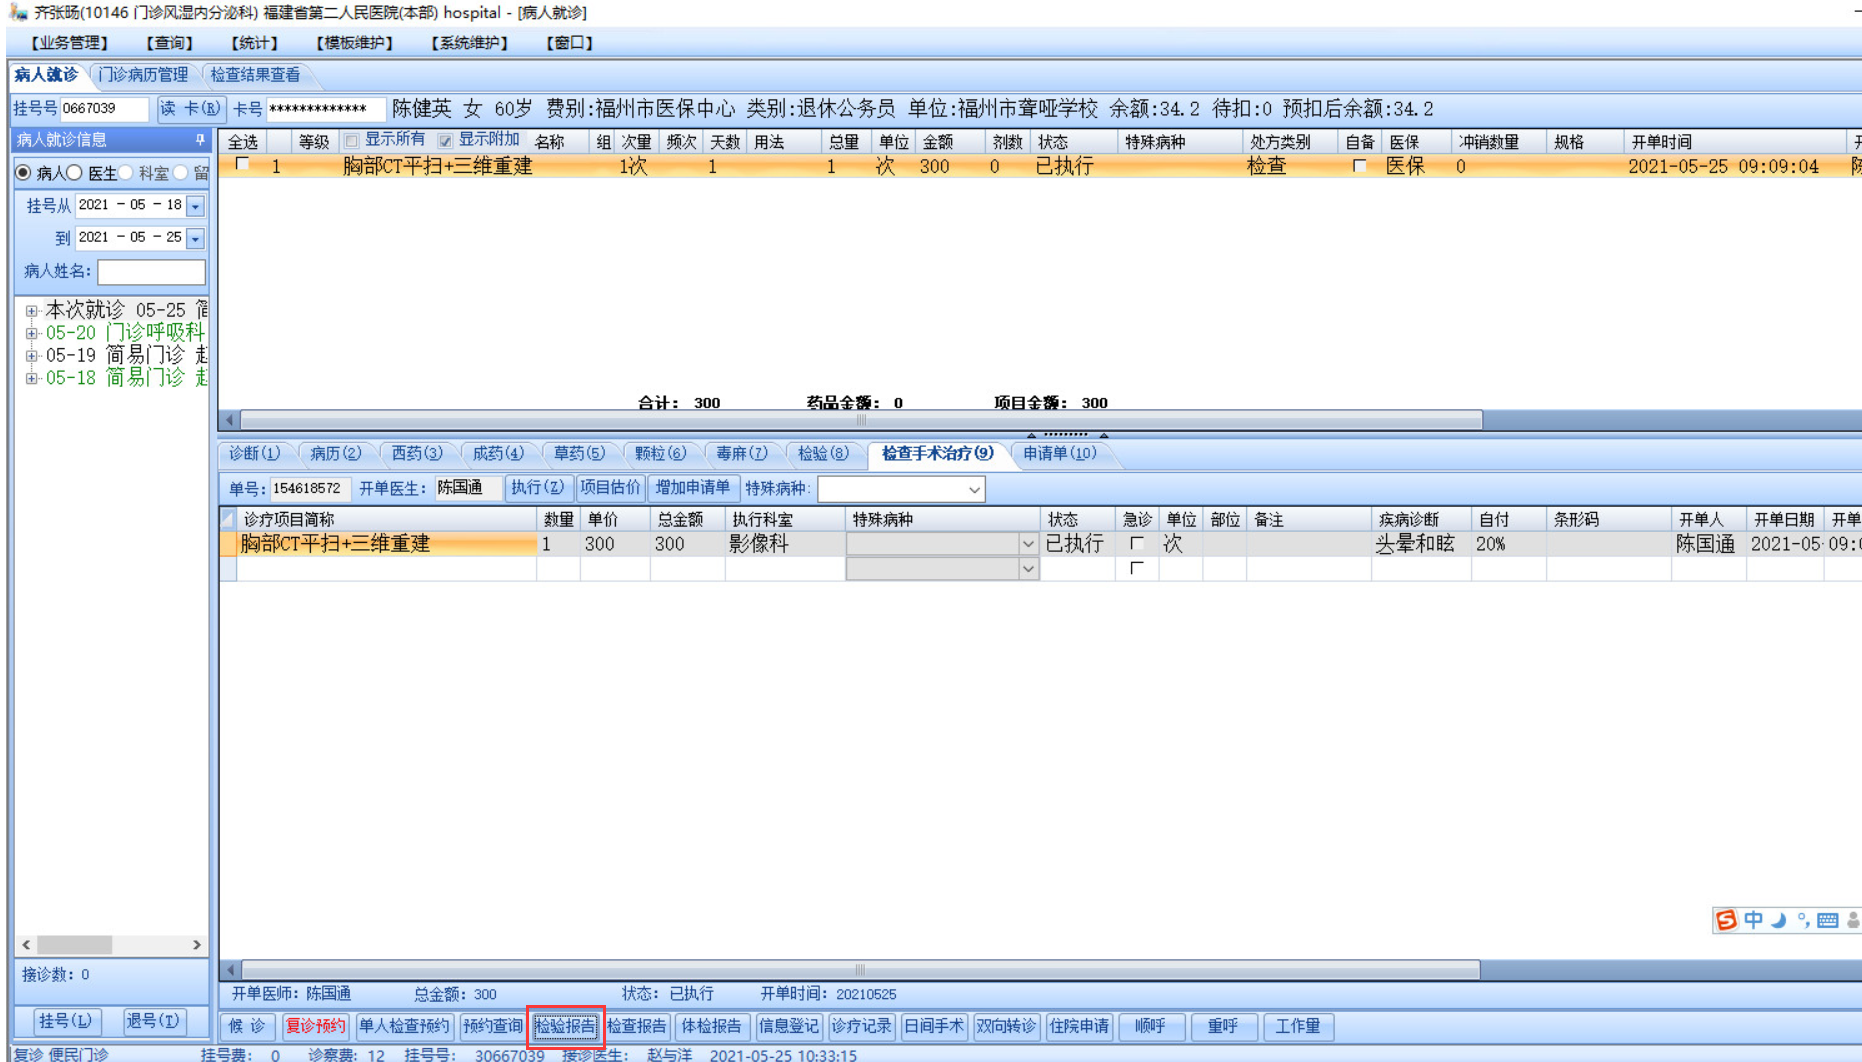
Task: Click the 执行(Z) button
Action: (538, 488)
